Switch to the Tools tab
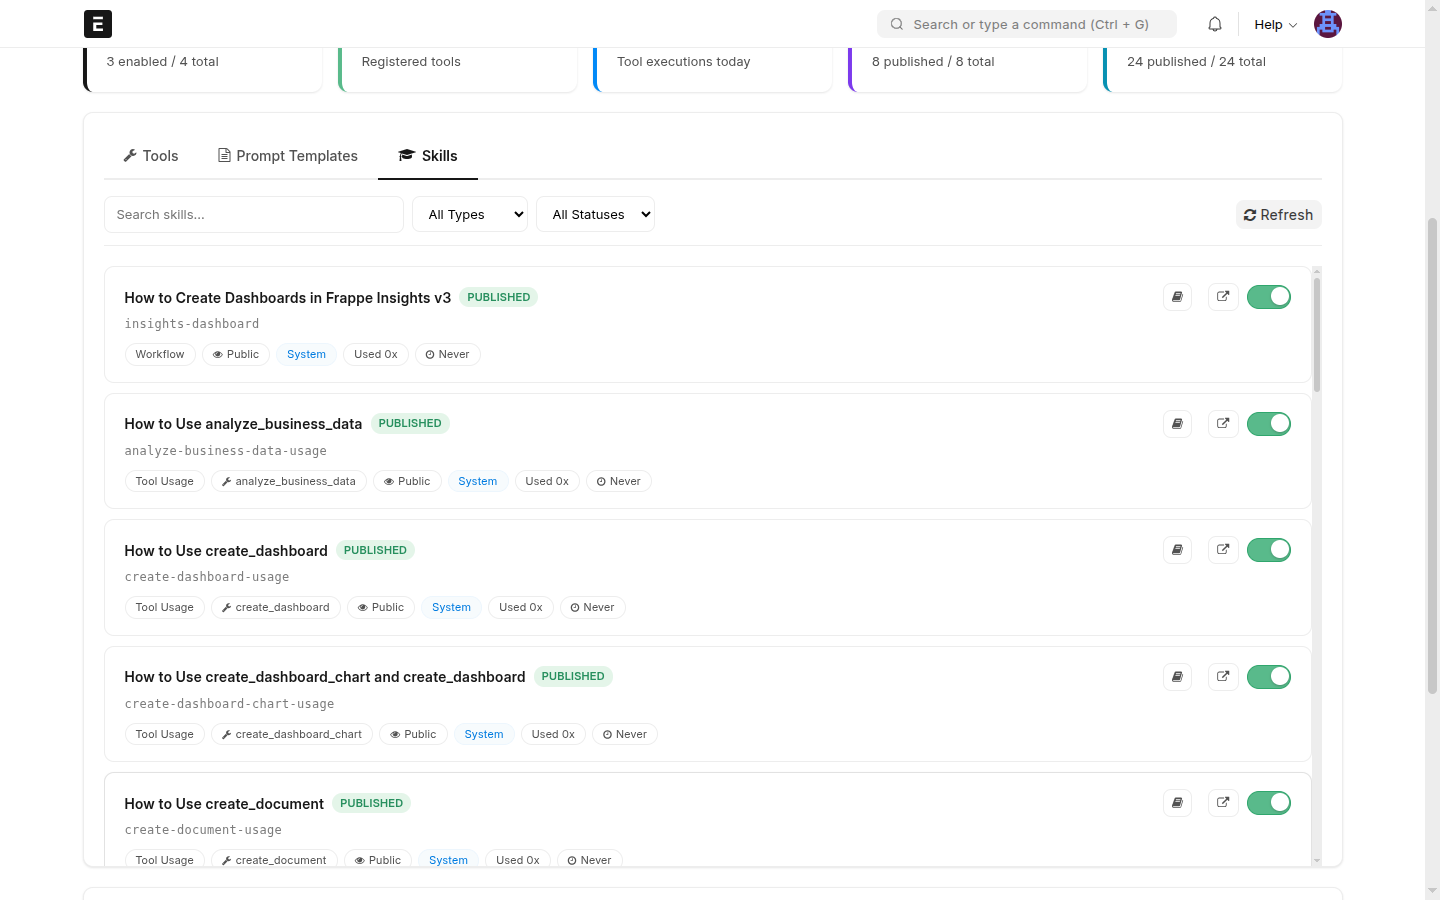Screen dimensions: 1440x900 point(151,156)
